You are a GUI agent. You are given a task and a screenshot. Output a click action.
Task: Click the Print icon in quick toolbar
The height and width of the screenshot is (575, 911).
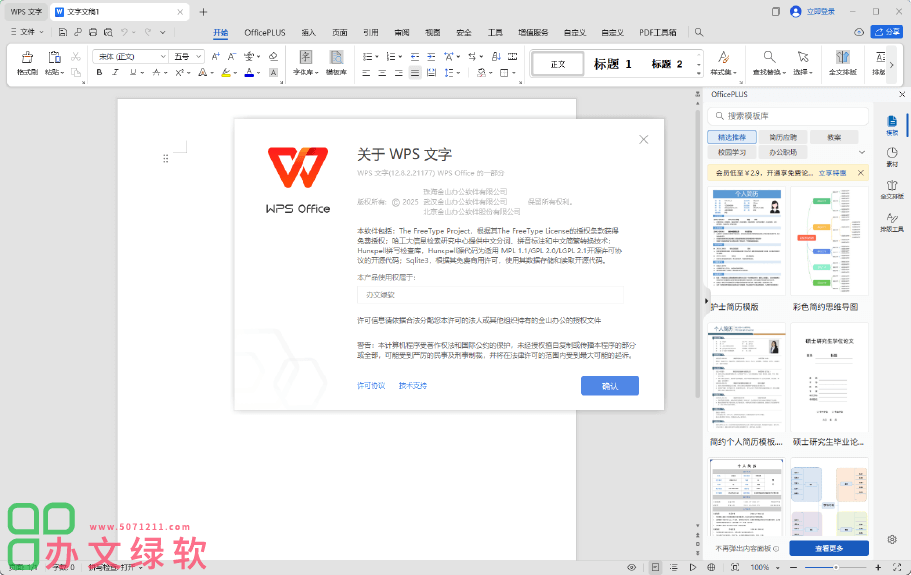[93, 33]
